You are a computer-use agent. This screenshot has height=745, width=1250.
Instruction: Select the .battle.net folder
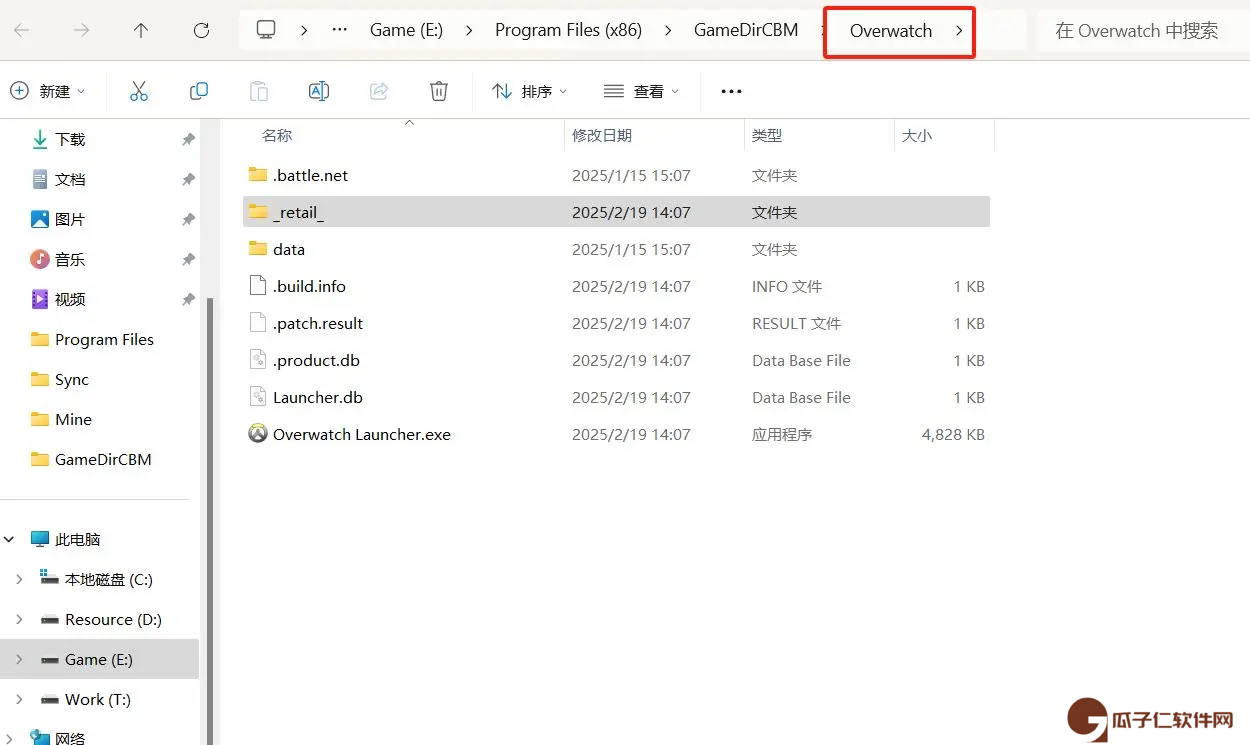[616, 175]
